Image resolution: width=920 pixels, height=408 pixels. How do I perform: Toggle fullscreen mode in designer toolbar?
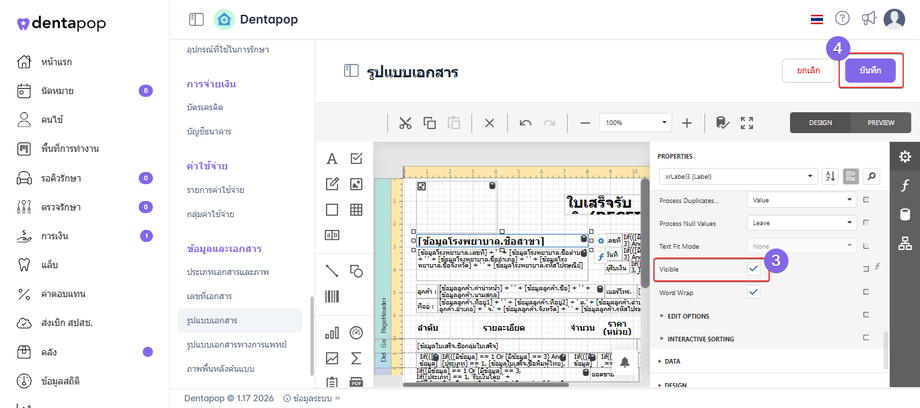pos(747,123)
